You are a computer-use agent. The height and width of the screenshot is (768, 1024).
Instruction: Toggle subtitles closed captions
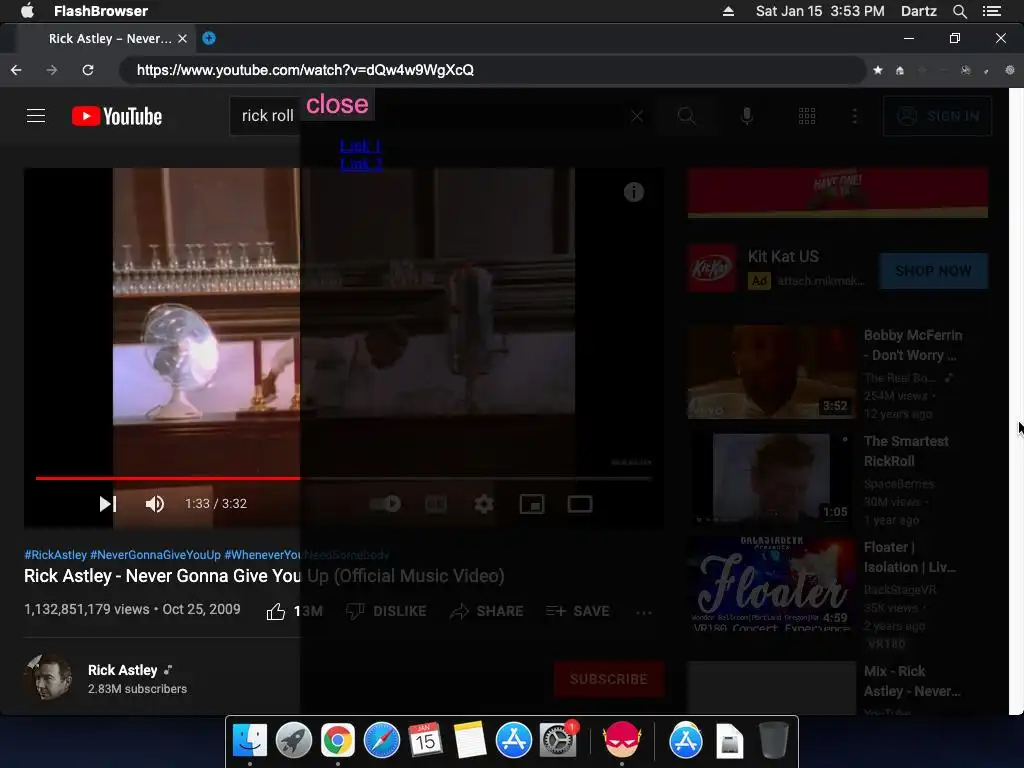click(436, 504)
